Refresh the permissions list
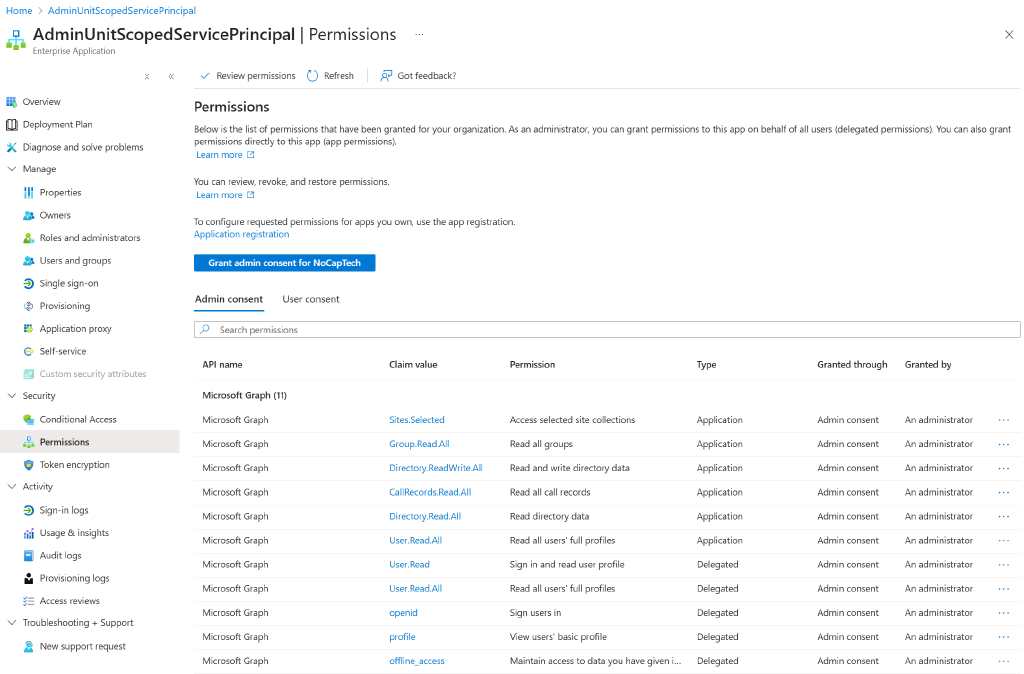Viewport: 1024px width, 674px height. (x=330, y=75)
